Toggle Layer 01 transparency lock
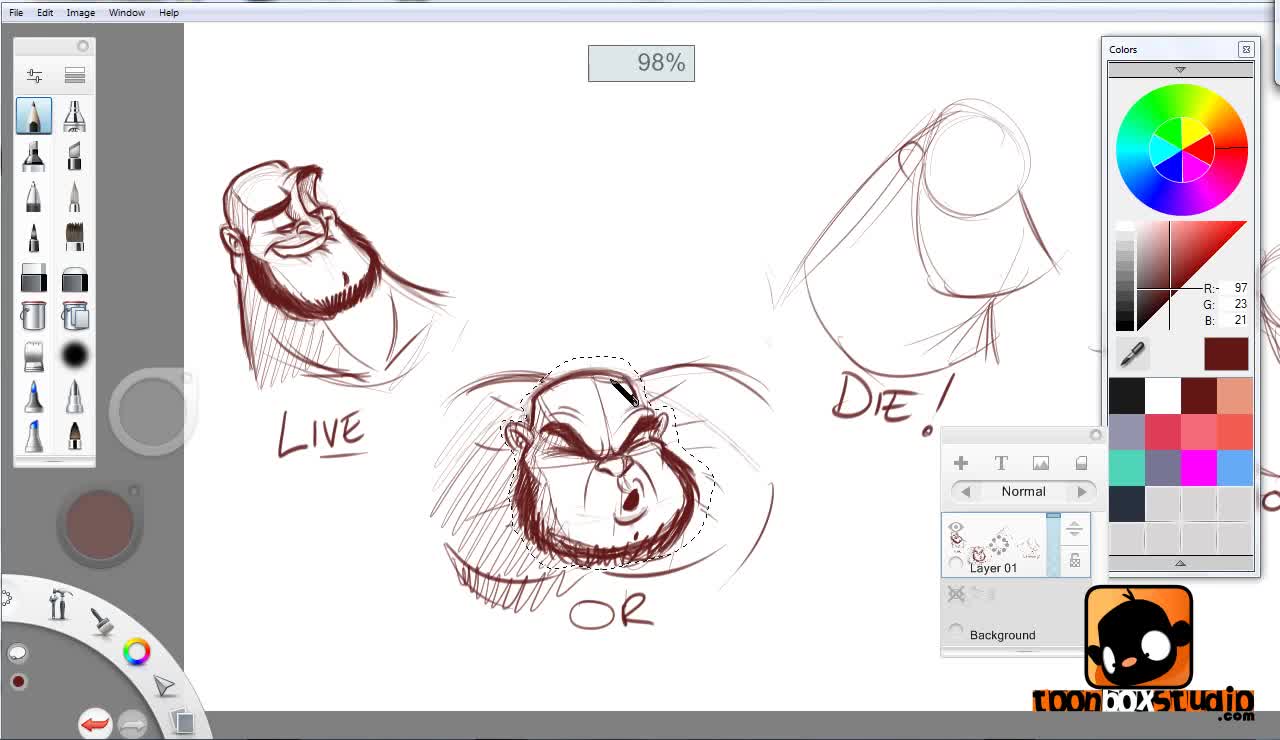This screenshot has width=1280, height=740. click(x=1075, y=561)
